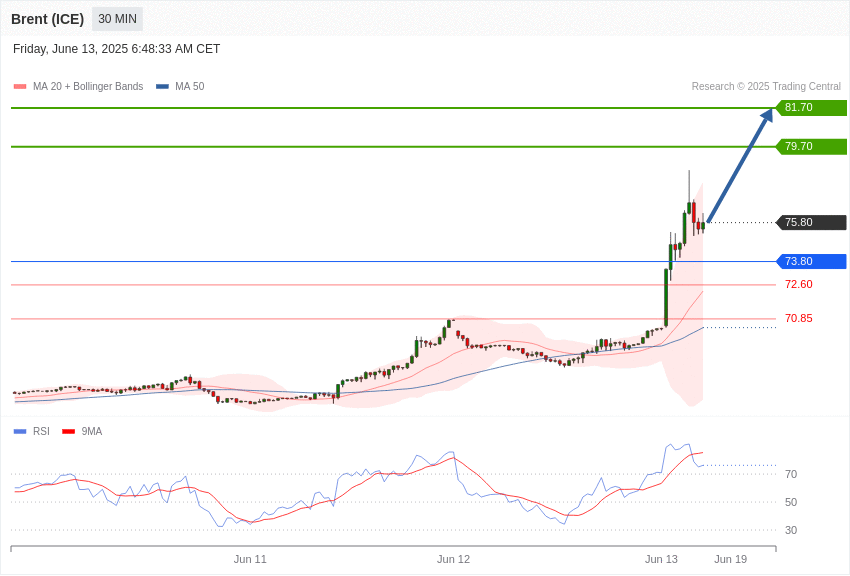Viewport: 850px width, 576px height.
Task: Click the Jun 19 date axis label
Action: pyautogui.click(x=730, y=559)
